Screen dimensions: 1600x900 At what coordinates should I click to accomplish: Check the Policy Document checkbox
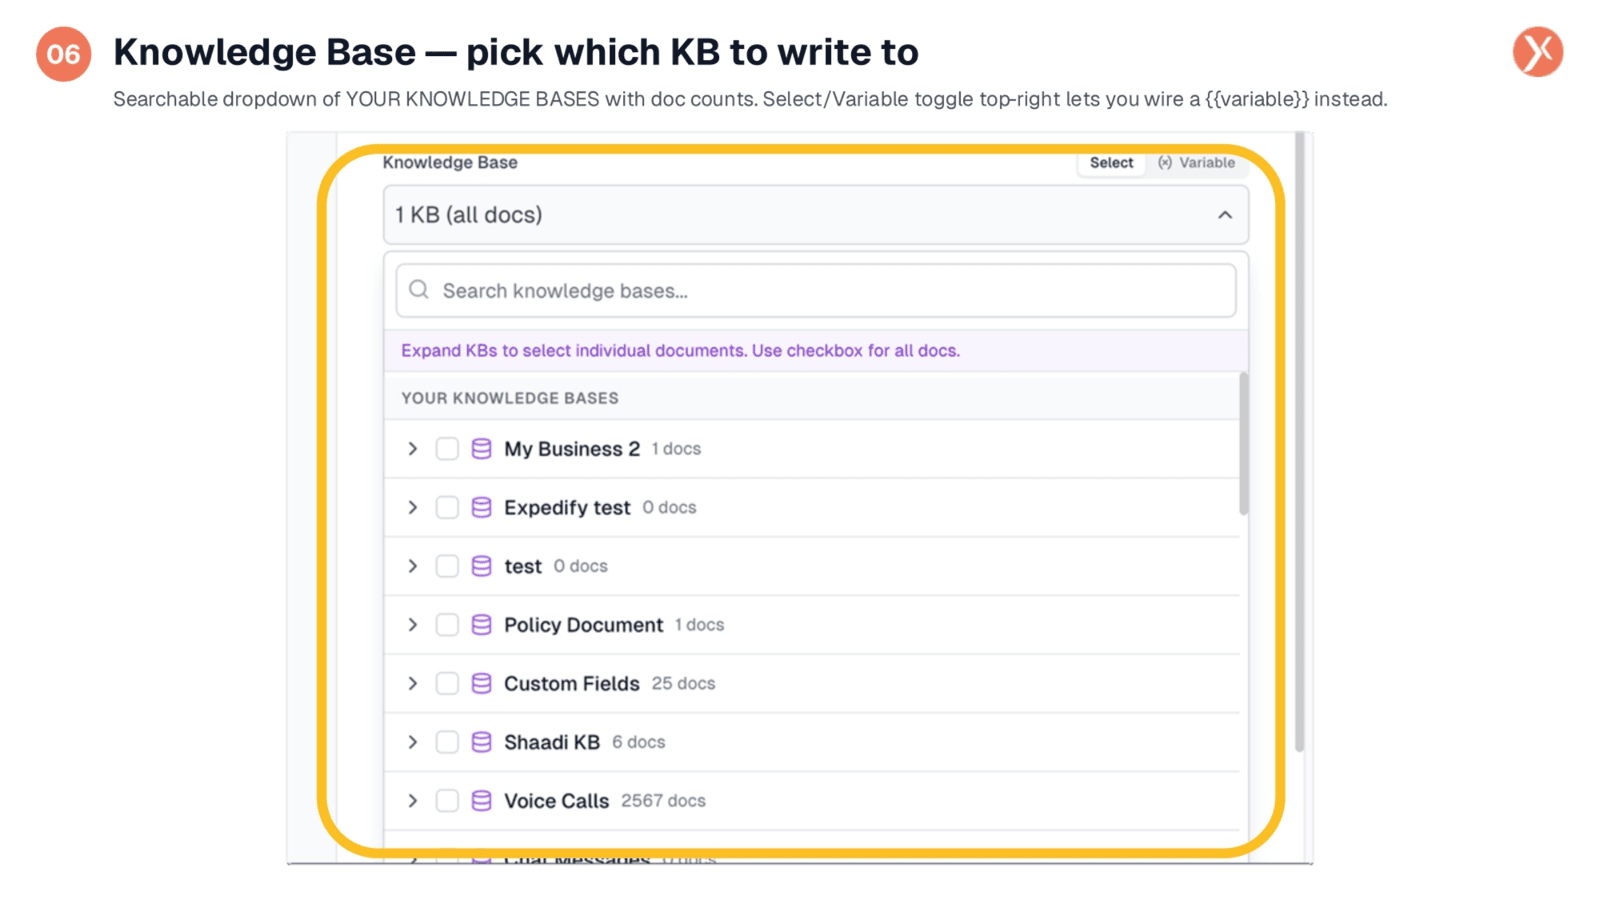point(447,625)
